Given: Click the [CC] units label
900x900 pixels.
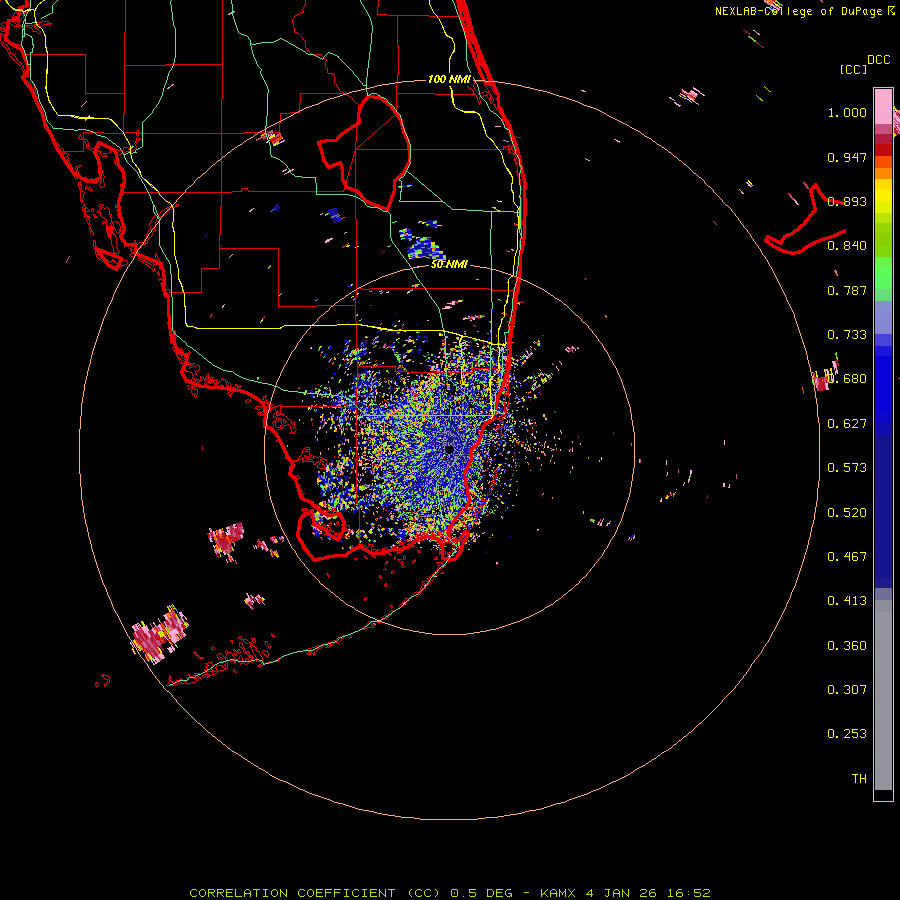Looking at the screenshot, I should [x=853, y=69].
